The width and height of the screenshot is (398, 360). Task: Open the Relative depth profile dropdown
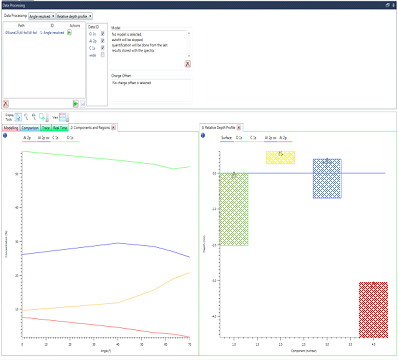74,16
